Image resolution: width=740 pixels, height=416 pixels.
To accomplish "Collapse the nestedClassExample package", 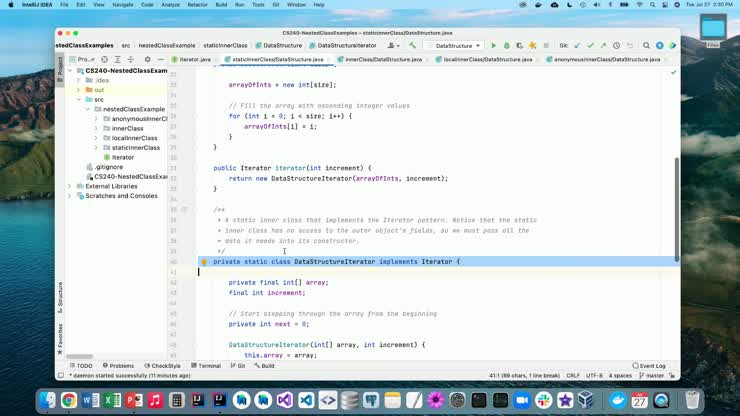I will (x=87, y=109).
